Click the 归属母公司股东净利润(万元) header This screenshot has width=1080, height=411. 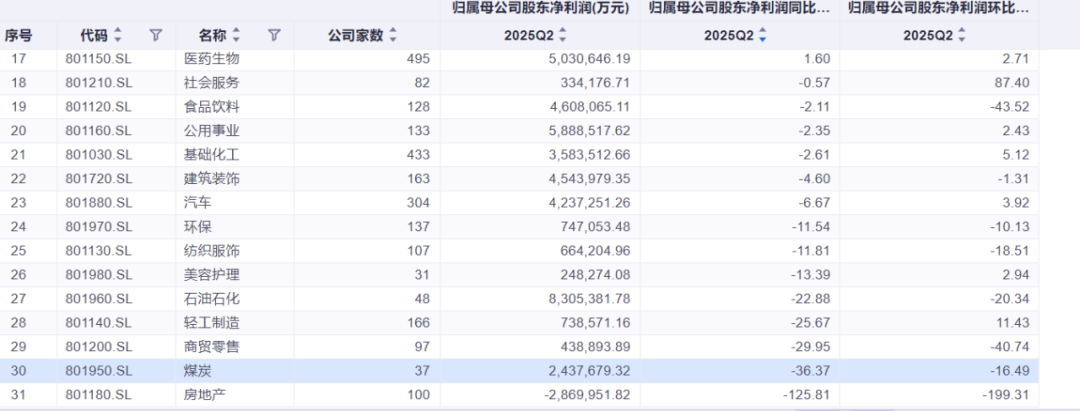point(540,10)
